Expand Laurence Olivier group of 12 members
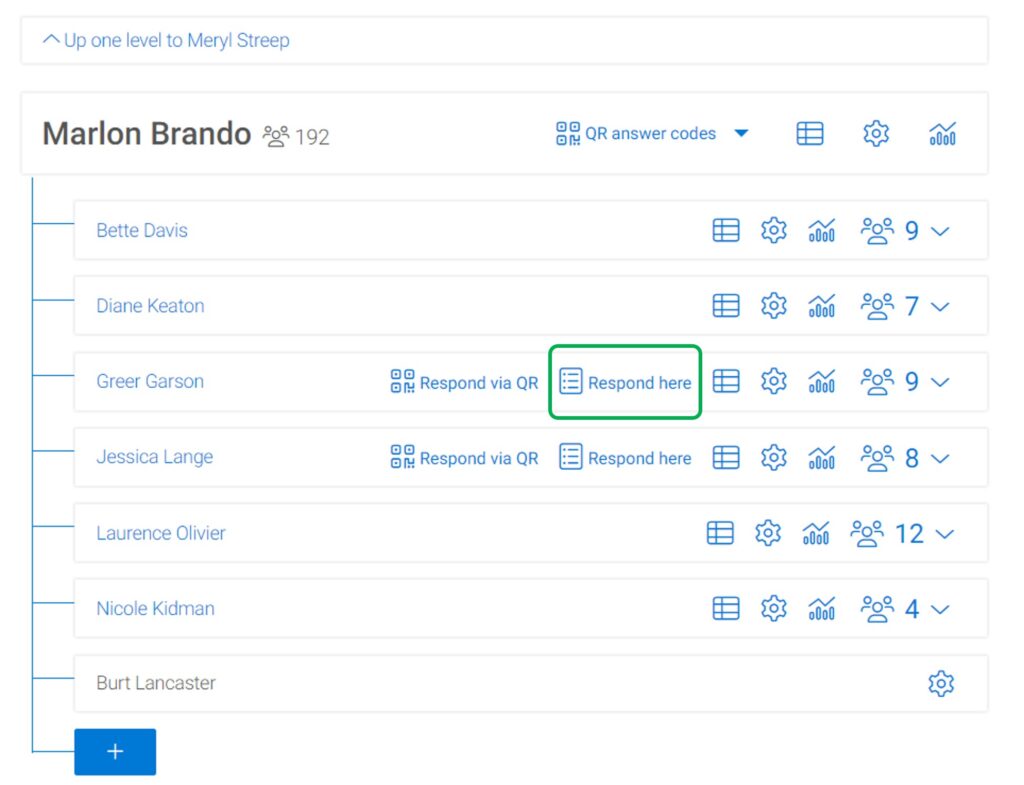This screenshot has width=1024, height=785. [944, 534]
